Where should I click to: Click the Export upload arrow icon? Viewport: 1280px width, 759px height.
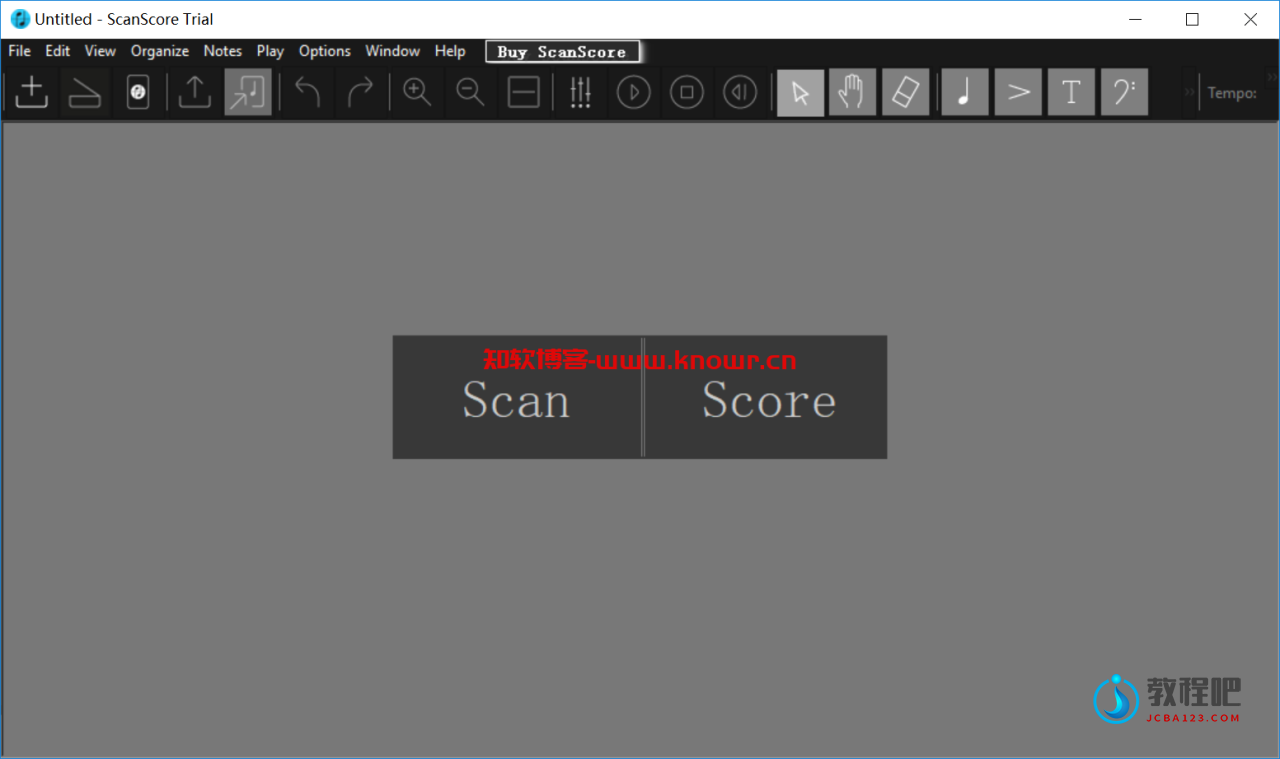pyautogui.click(x=195, y=92)
